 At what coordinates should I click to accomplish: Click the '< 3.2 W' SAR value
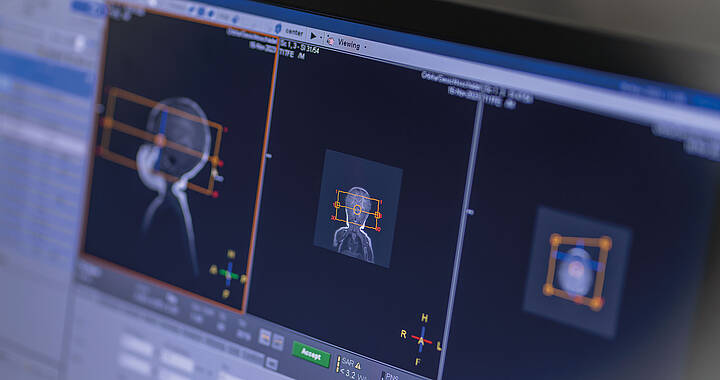point(354,374)
